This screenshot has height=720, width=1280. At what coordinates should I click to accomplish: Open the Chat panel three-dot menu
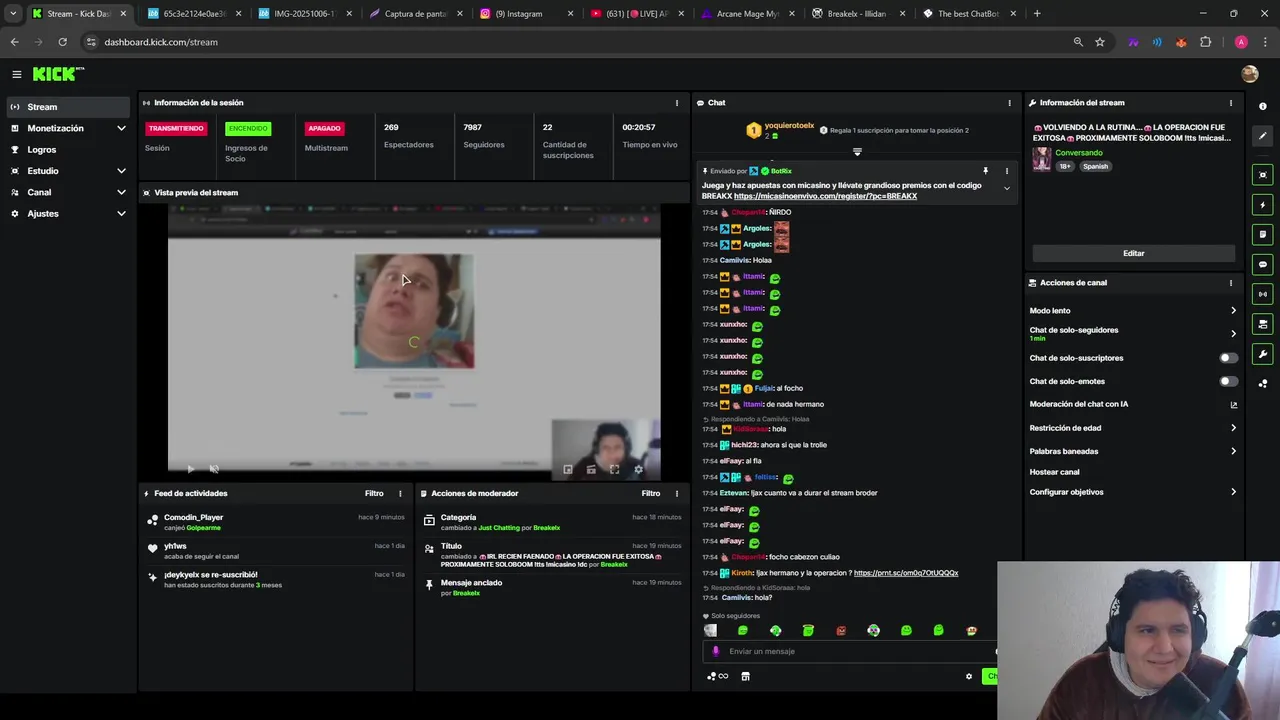1009,103
